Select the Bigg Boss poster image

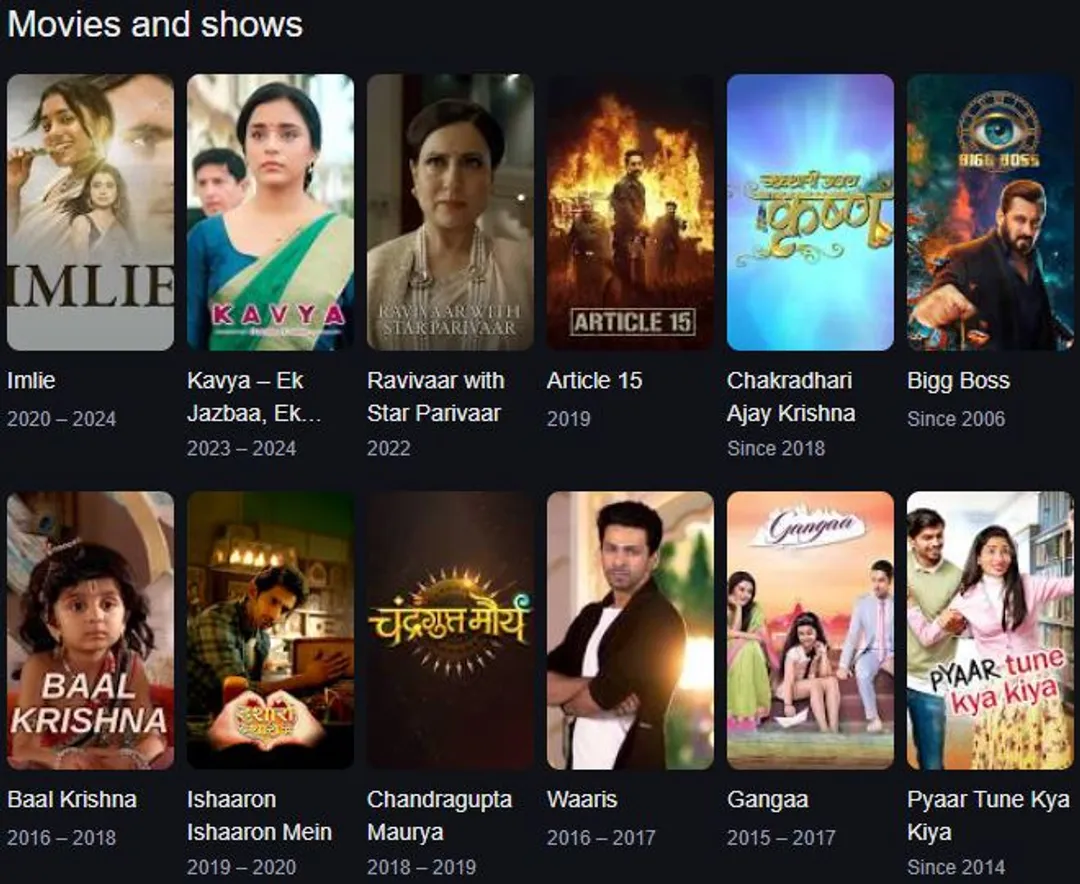pos(990,212)
